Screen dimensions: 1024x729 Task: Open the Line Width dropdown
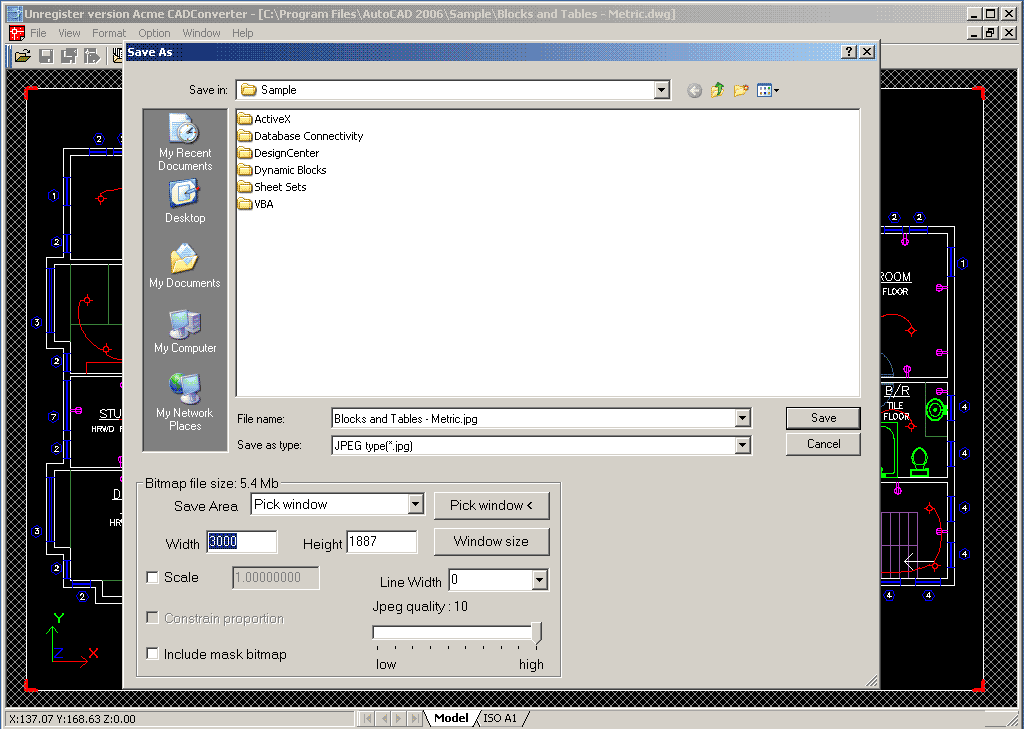[539, 580]
